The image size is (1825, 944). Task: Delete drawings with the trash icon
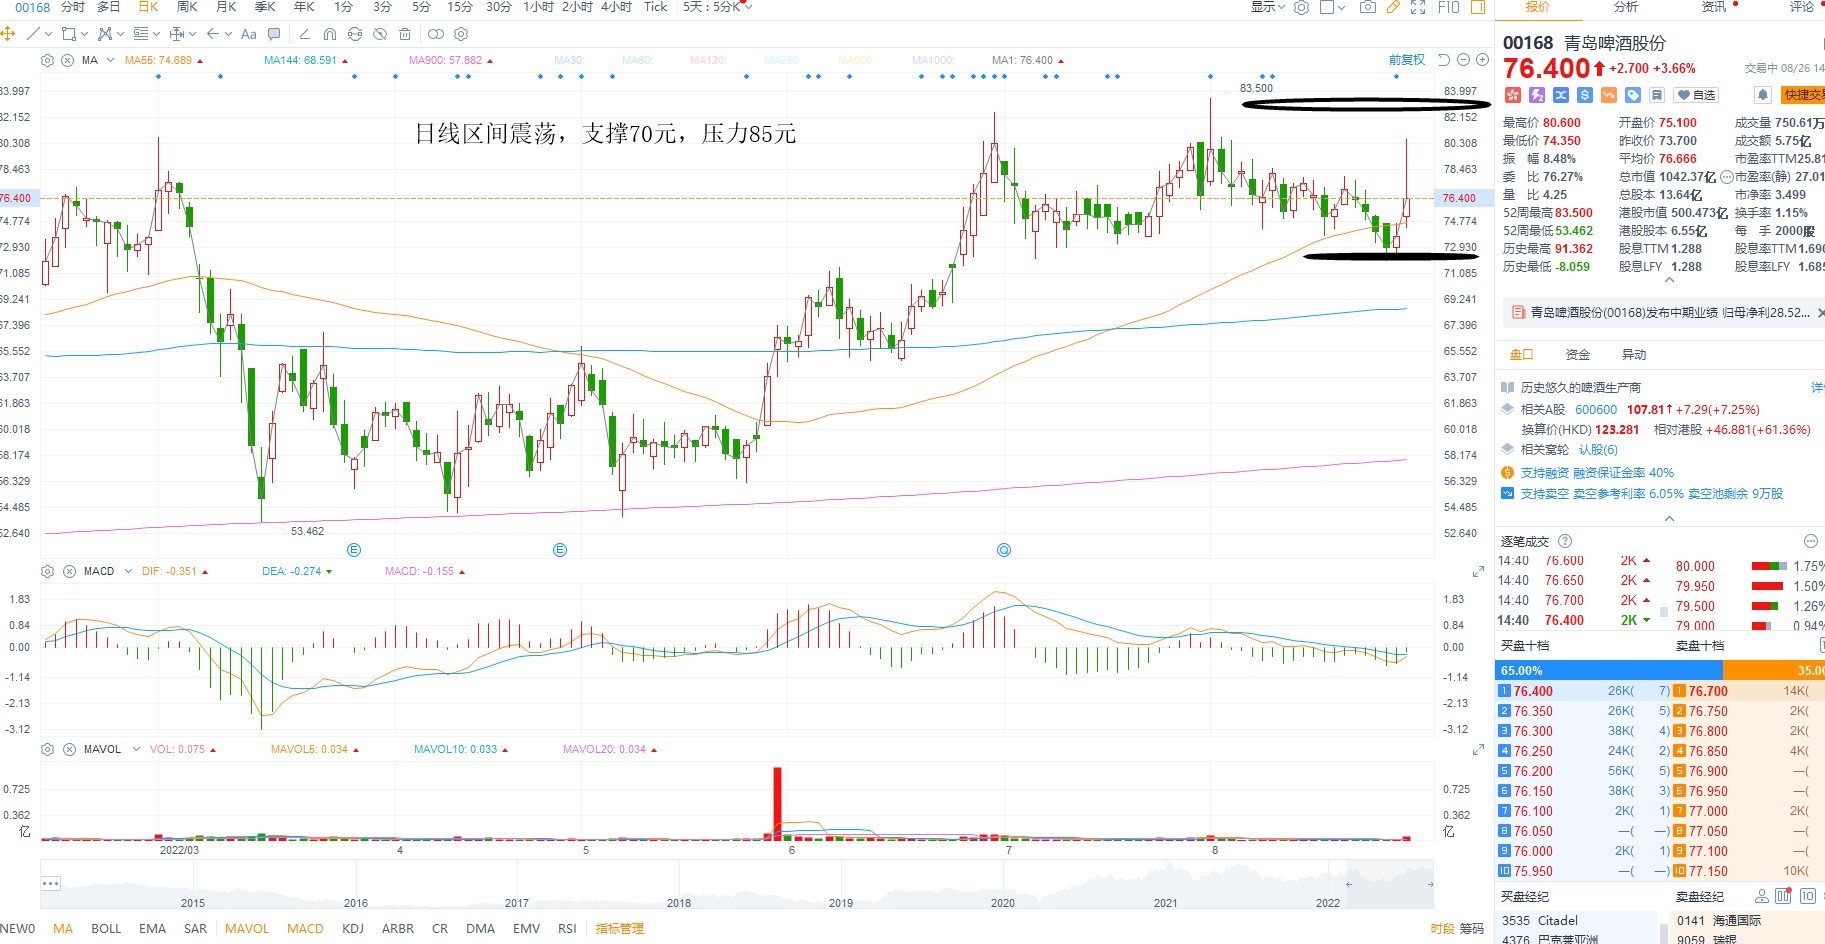tap(405, 34)
